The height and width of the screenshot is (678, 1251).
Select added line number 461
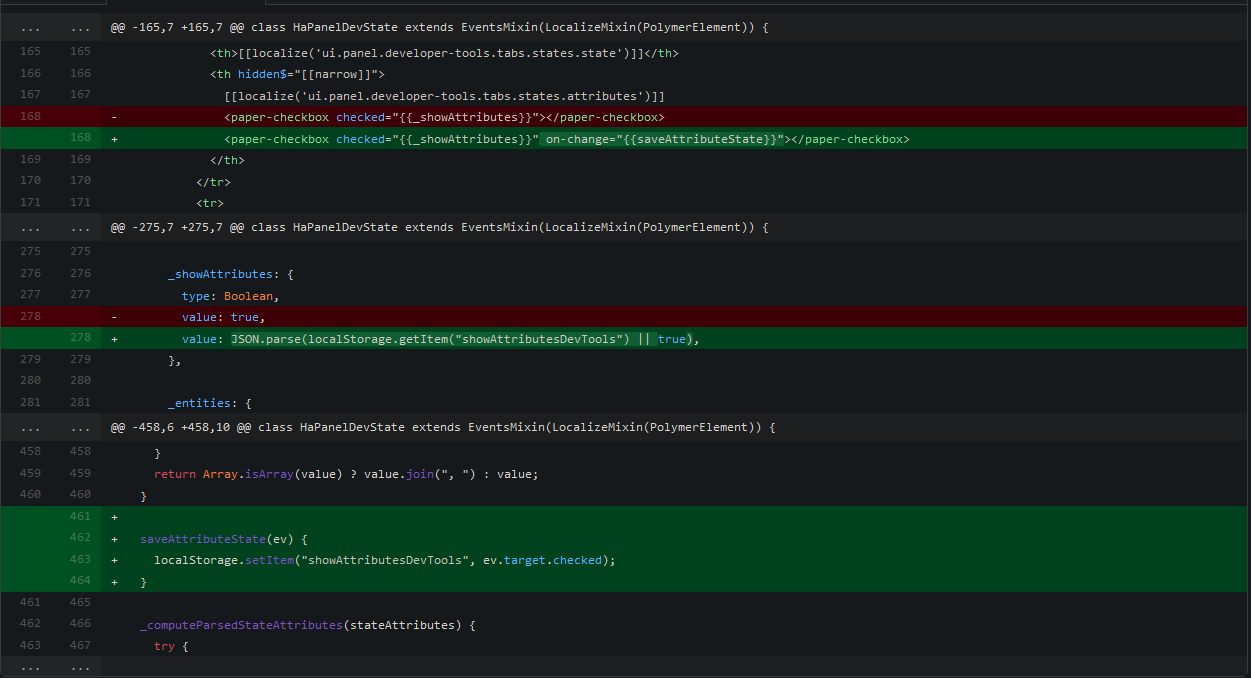pos(80,516)
